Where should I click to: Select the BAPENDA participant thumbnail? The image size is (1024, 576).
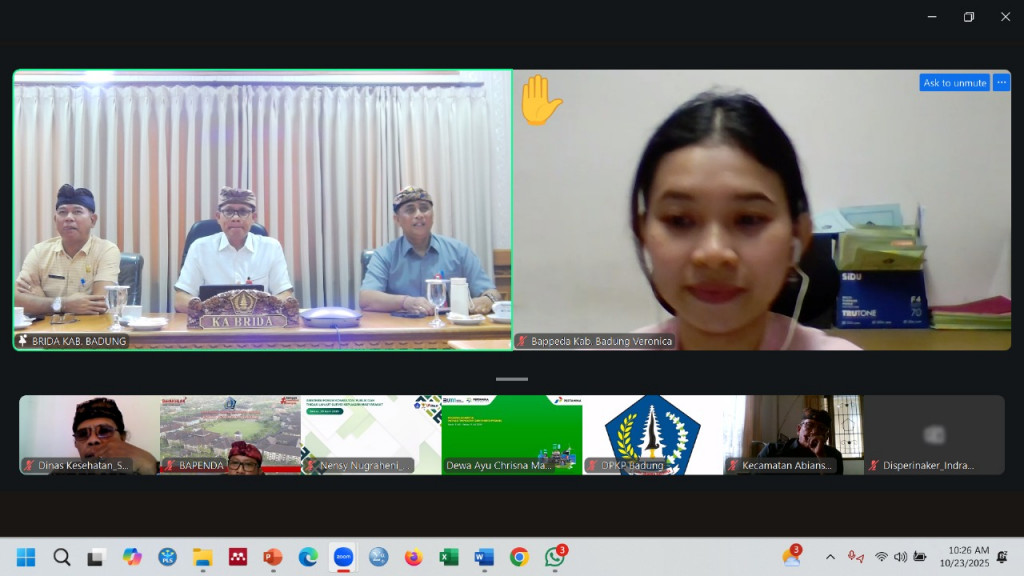(x=230, y=434)
